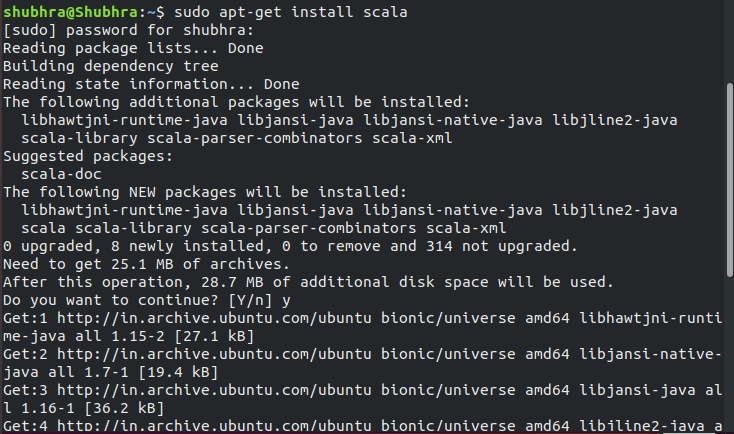Open the Get:1 archive.ubuntu.com URL

196,318
